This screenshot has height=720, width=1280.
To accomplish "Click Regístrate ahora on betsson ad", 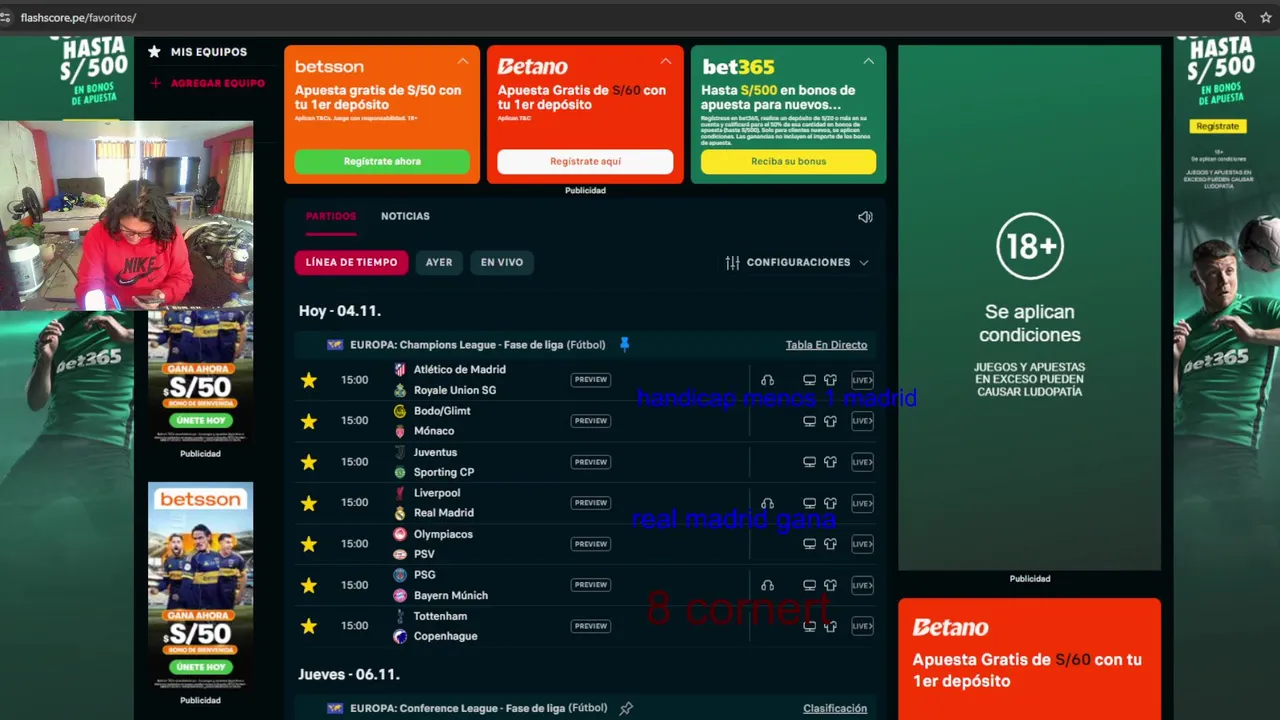I will point(382,161).
